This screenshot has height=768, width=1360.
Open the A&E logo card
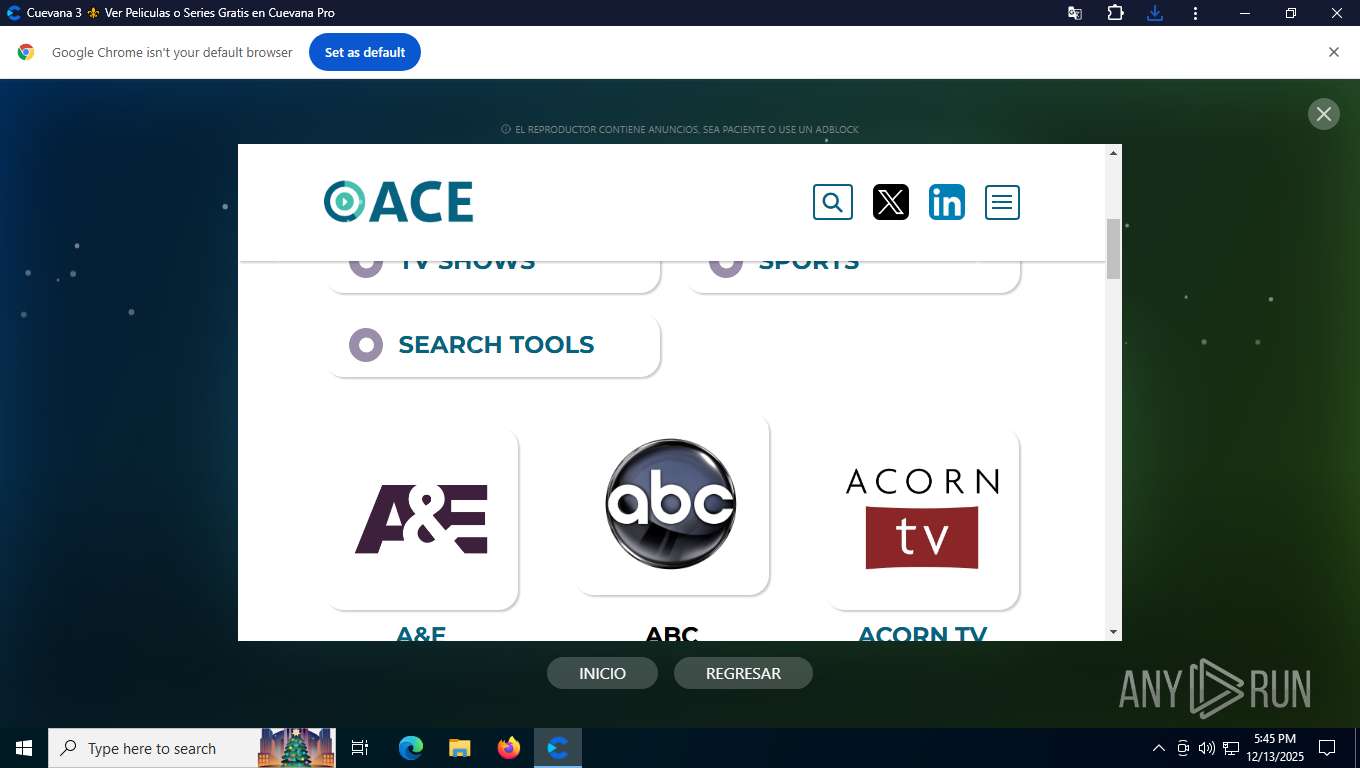point(421,519)
